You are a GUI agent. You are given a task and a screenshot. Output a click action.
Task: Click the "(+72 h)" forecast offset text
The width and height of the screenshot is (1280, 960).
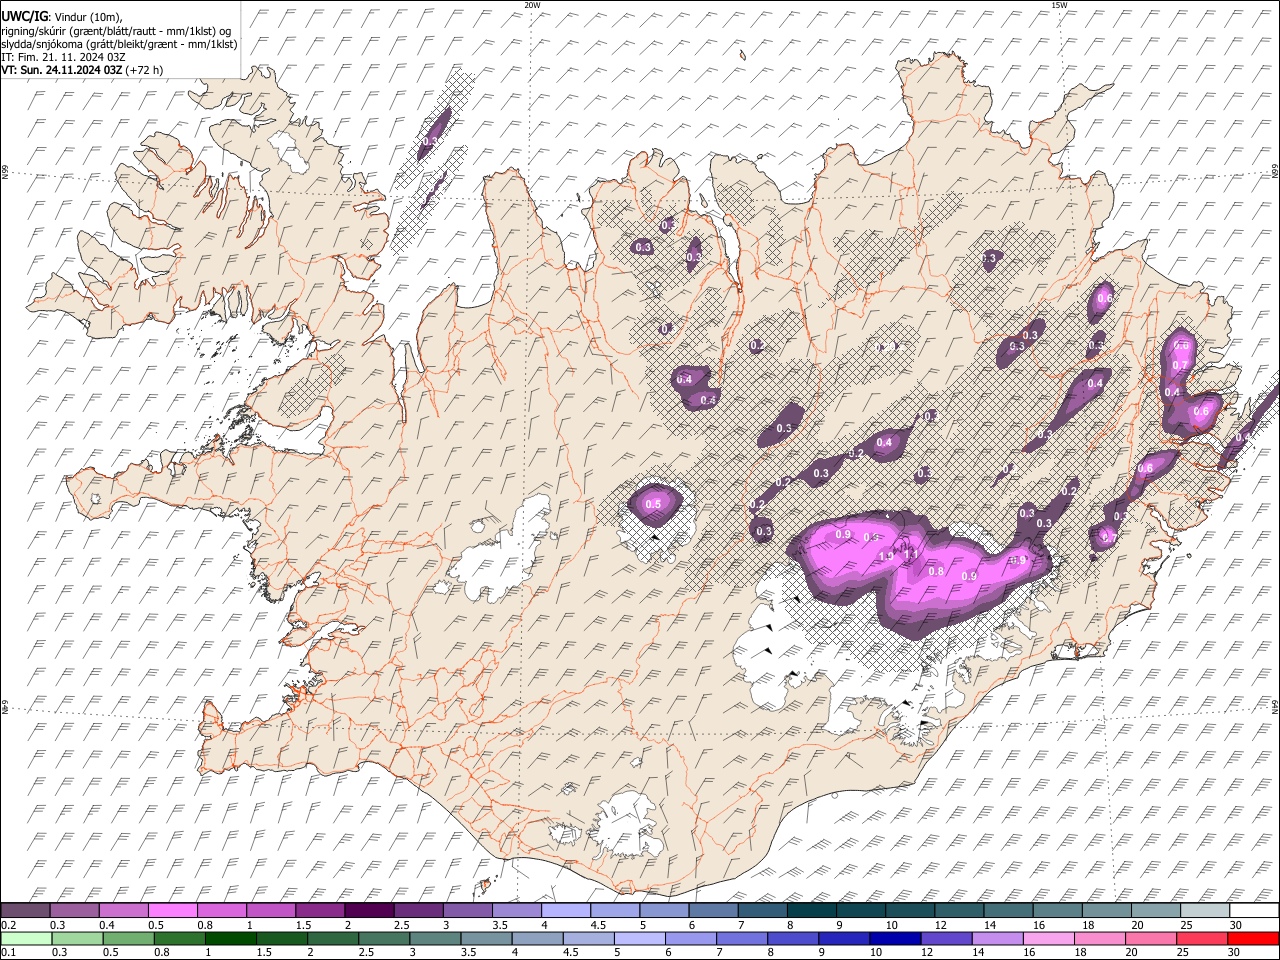pyautogui.click(x=145, y=70)
